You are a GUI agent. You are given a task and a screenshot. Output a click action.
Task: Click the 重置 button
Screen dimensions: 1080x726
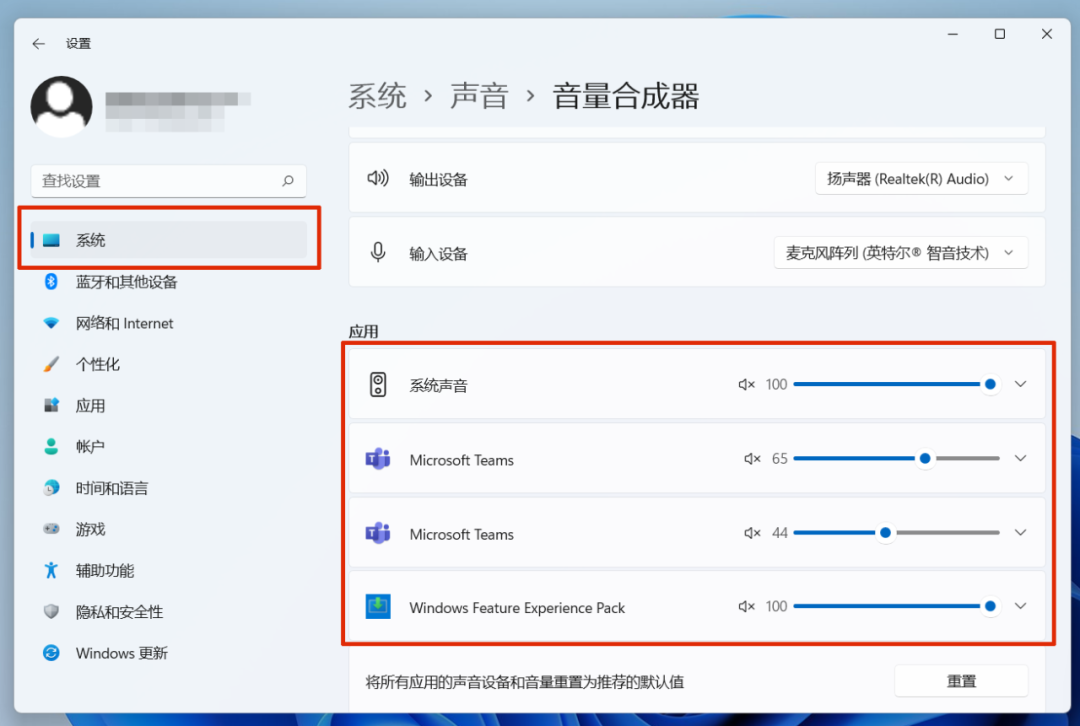[x=961, y=681]
